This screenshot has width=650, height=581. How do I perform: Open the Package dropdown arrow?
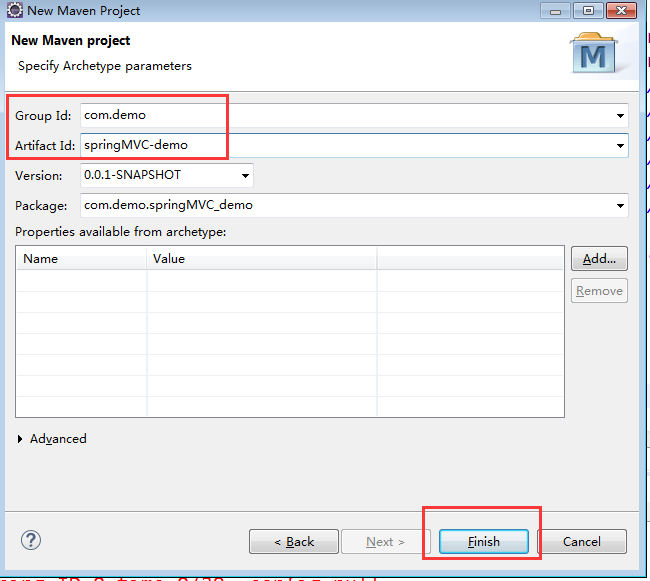click(x=620, y=206)
